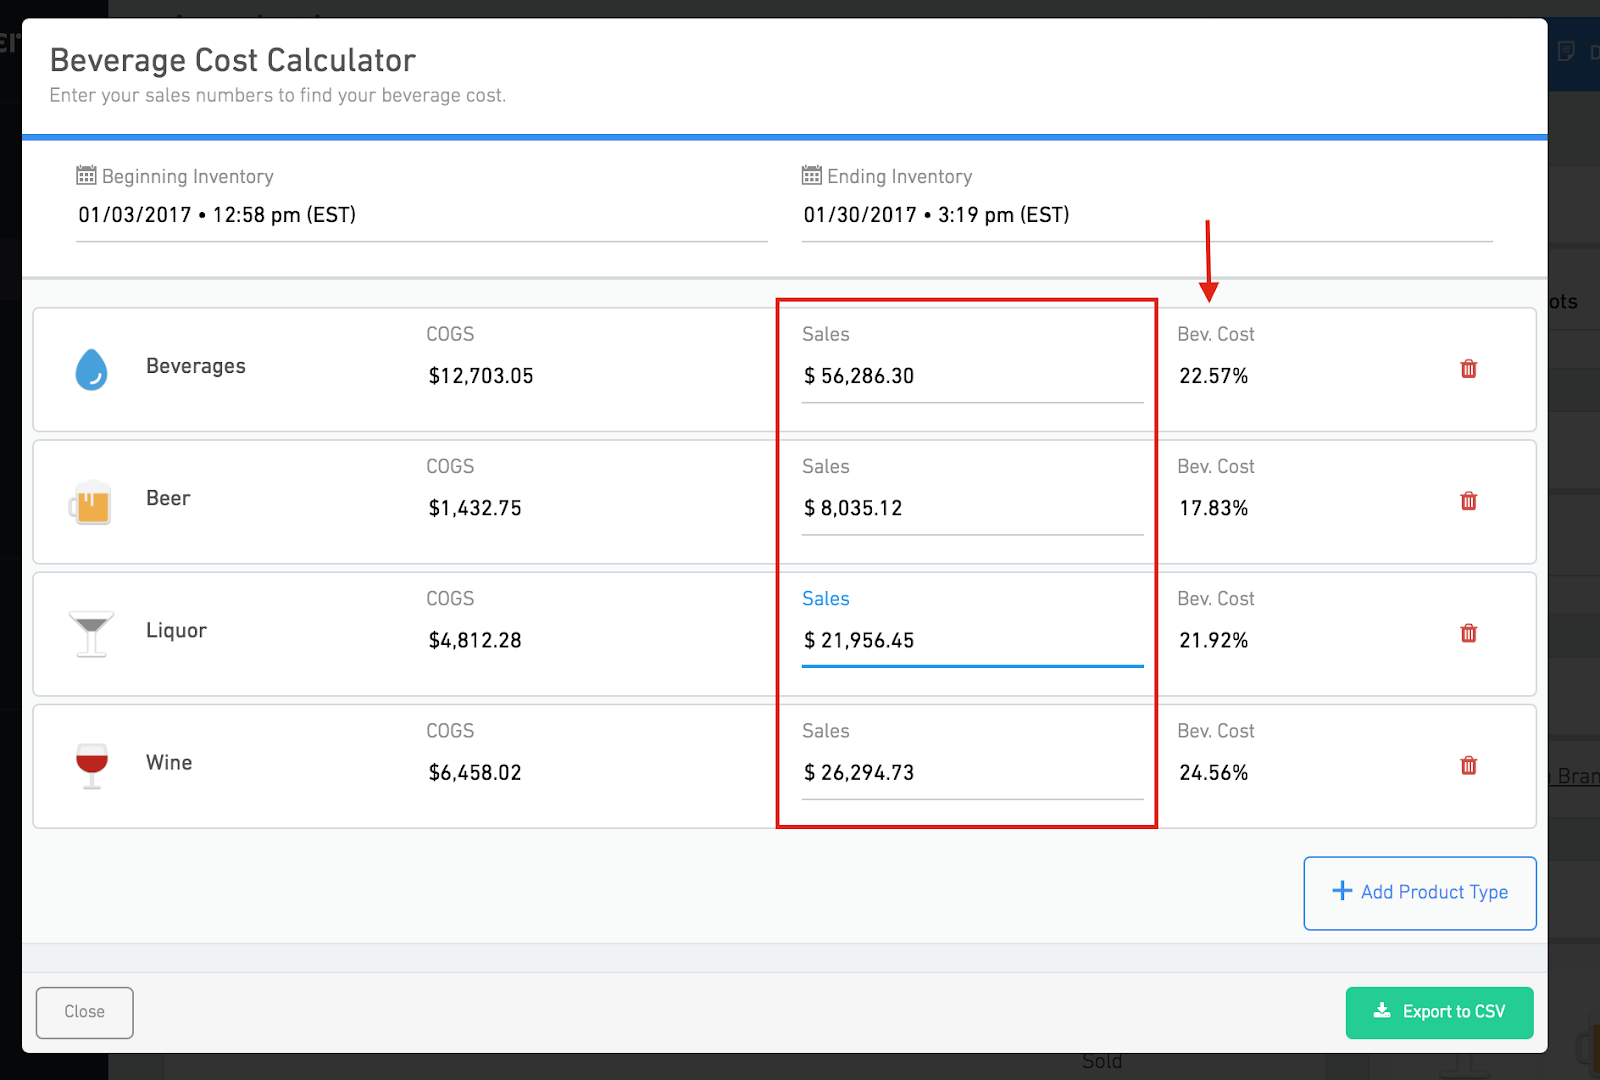Click the Beer row trash icon

[x=1468, y=501]
